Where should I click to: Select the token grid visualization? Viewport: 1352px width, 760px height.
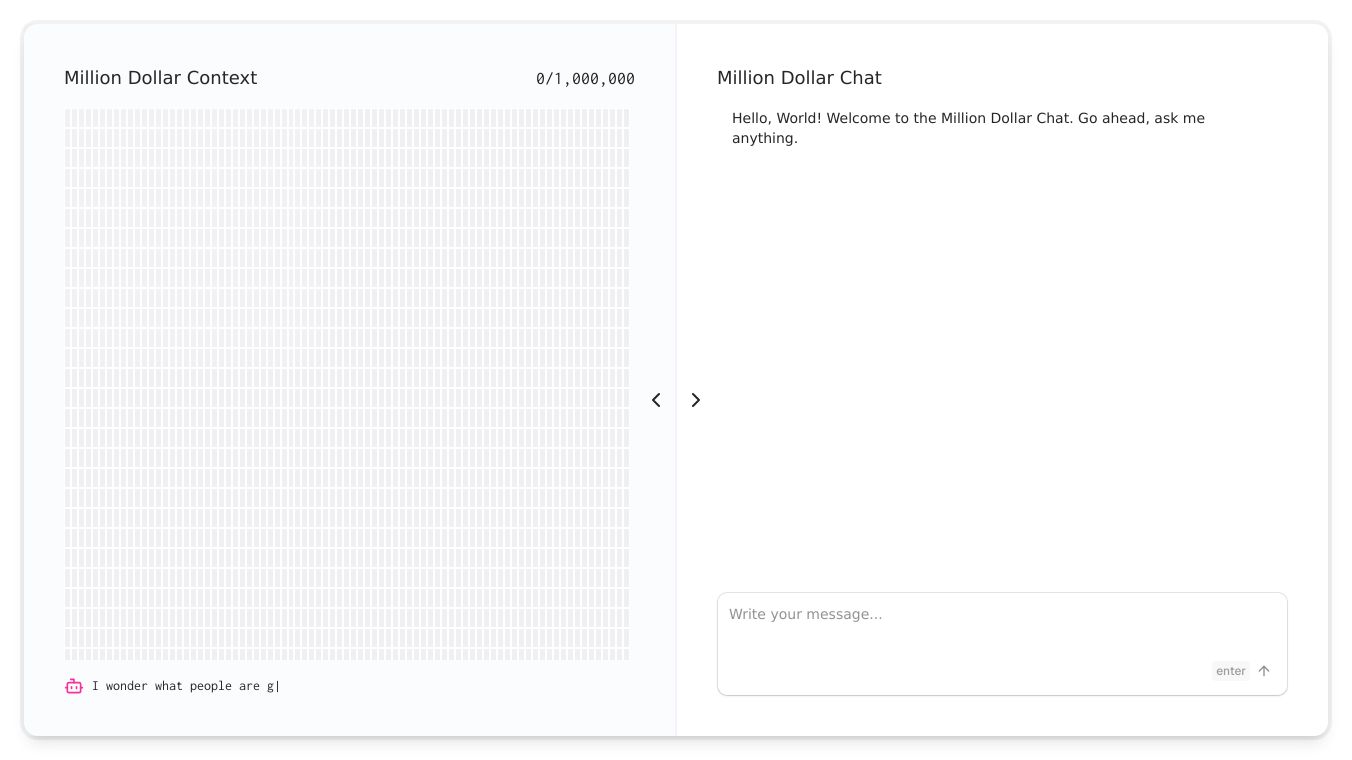click(347, 385)
